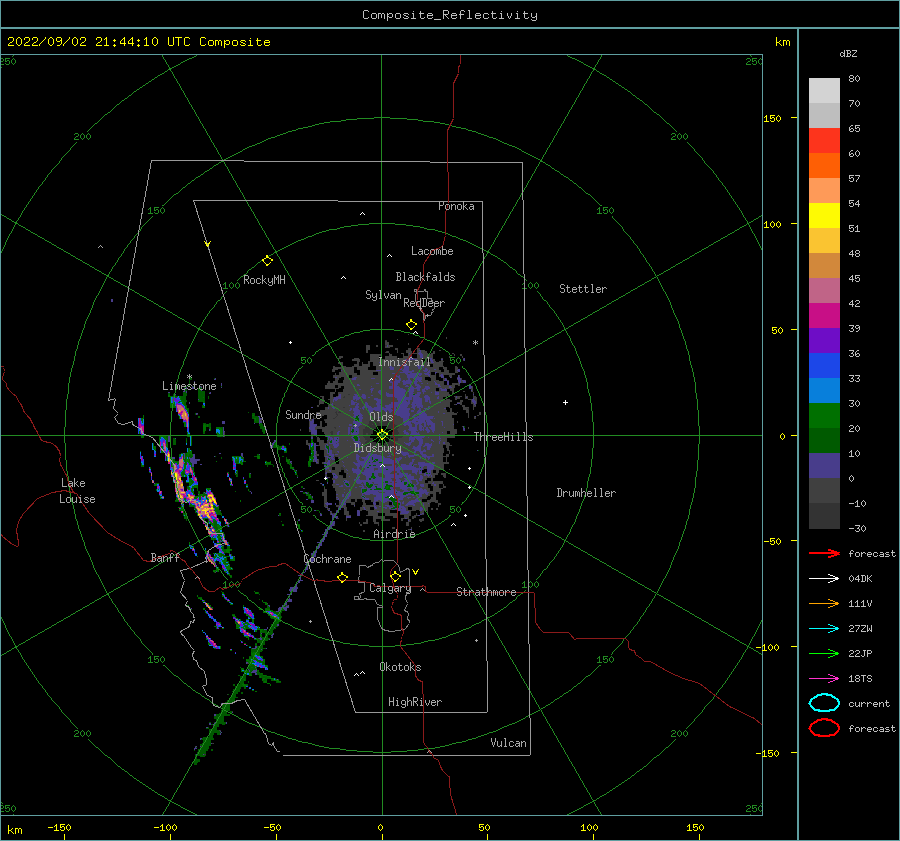Click the yellow diamond marker under Cochrane
The image size is (900, 841).
[342, 578]
